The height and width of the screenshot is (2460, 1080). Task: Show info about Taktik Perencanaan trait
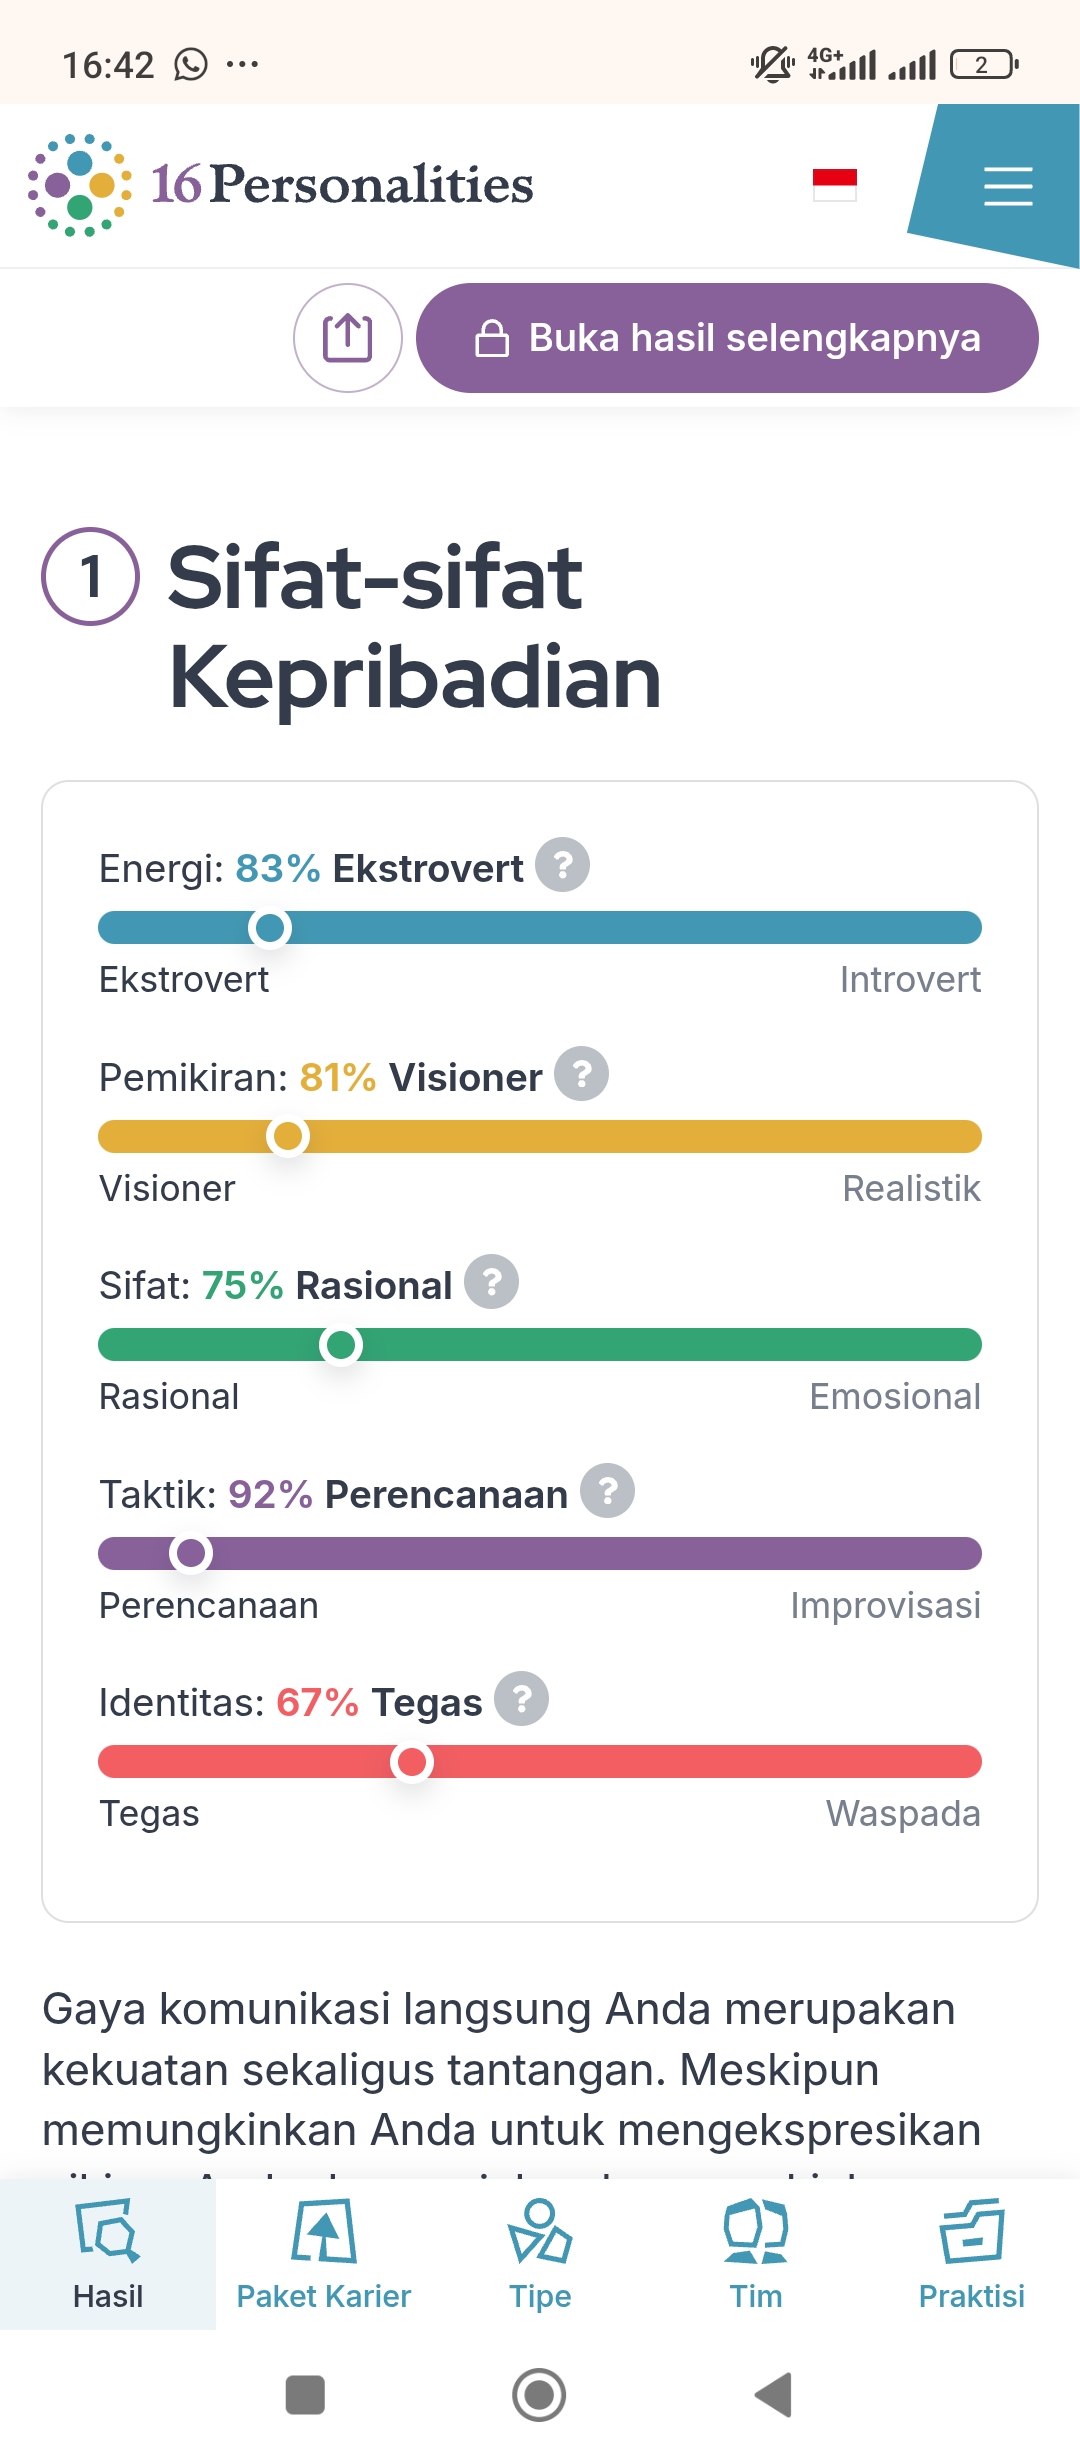coord(607,1491)
